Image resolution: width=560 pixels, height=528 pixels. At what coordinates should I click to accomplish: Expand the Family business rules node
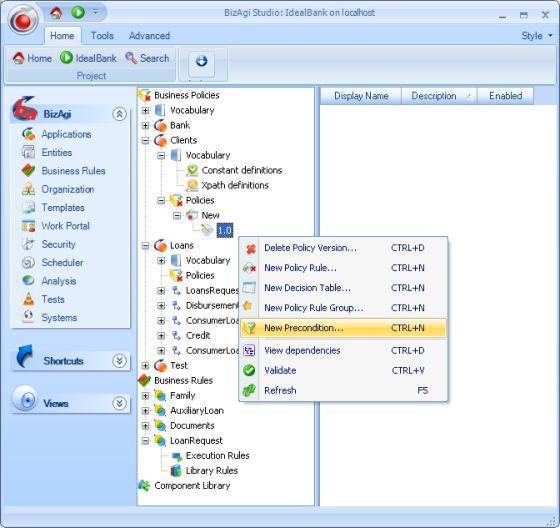145,395
